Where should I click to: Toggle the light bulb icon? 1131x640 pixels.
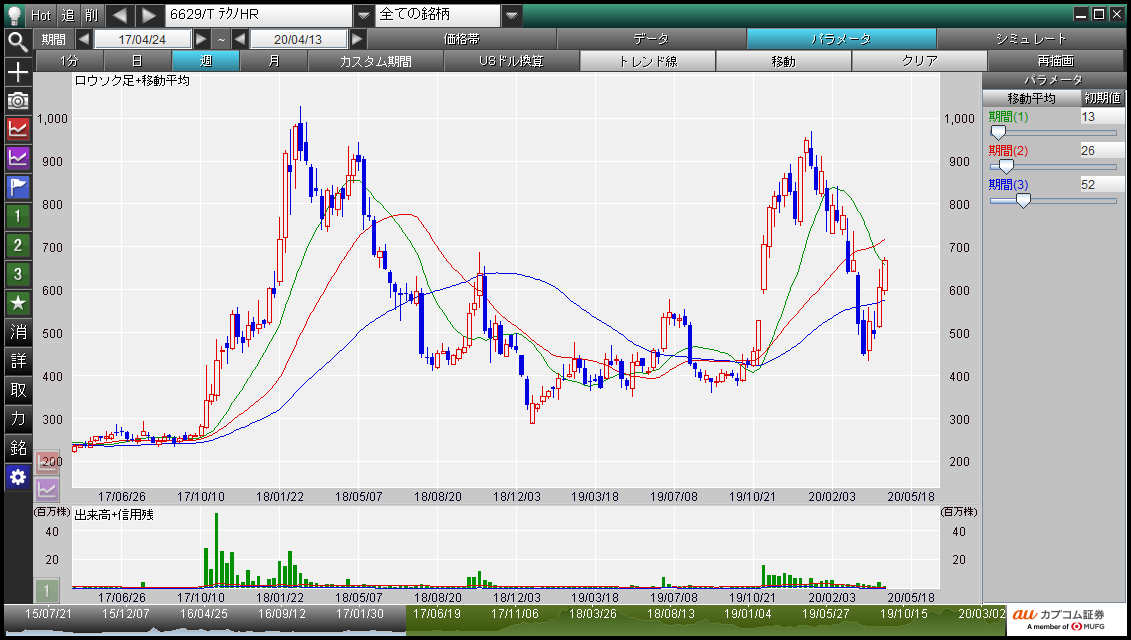click(x=14, y=15)
